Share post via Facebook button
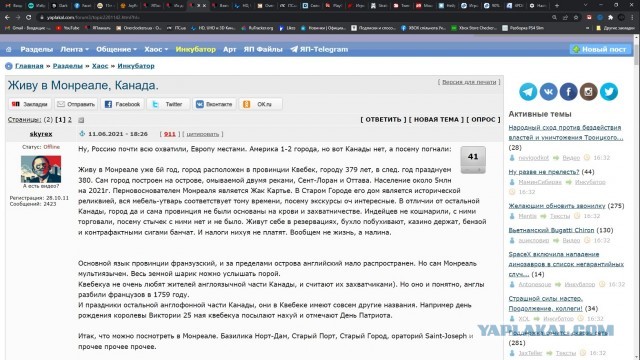This screenshot has height=360, width=640. click(122, 104)
